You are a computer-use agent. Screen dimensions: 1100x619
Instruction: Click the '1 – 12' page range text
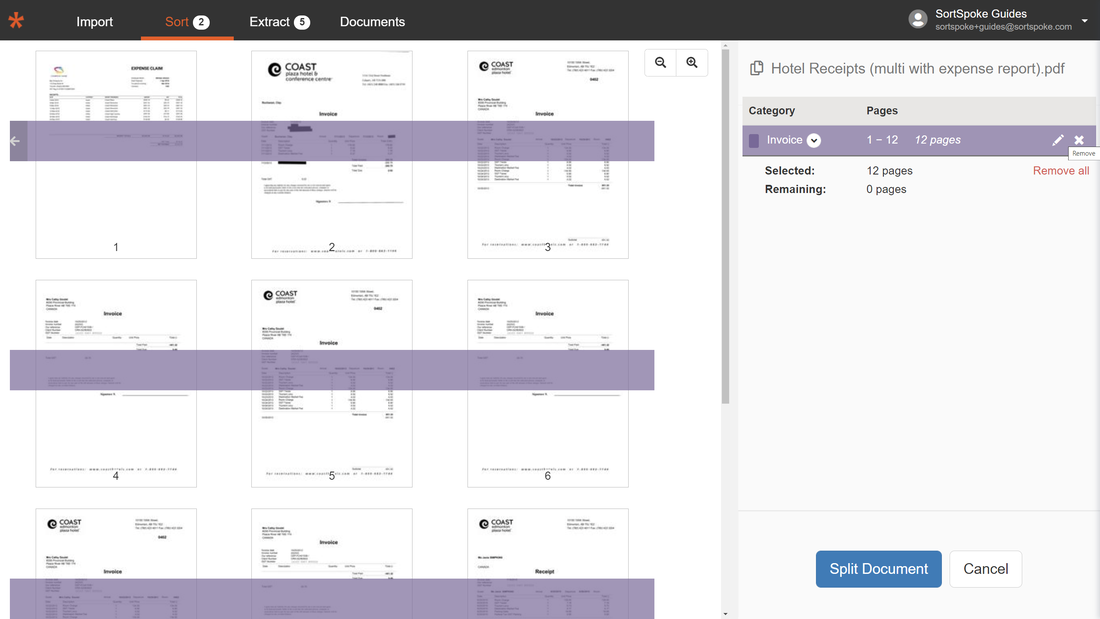click(x=882, y=140)
